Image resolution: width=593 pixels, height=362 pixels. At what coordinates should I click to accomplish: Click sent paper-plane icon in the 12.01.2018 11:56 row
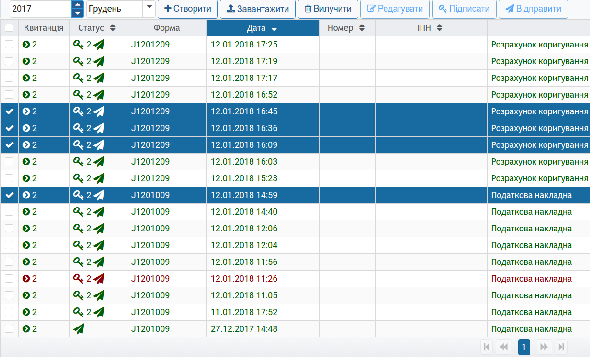(99, 262)
